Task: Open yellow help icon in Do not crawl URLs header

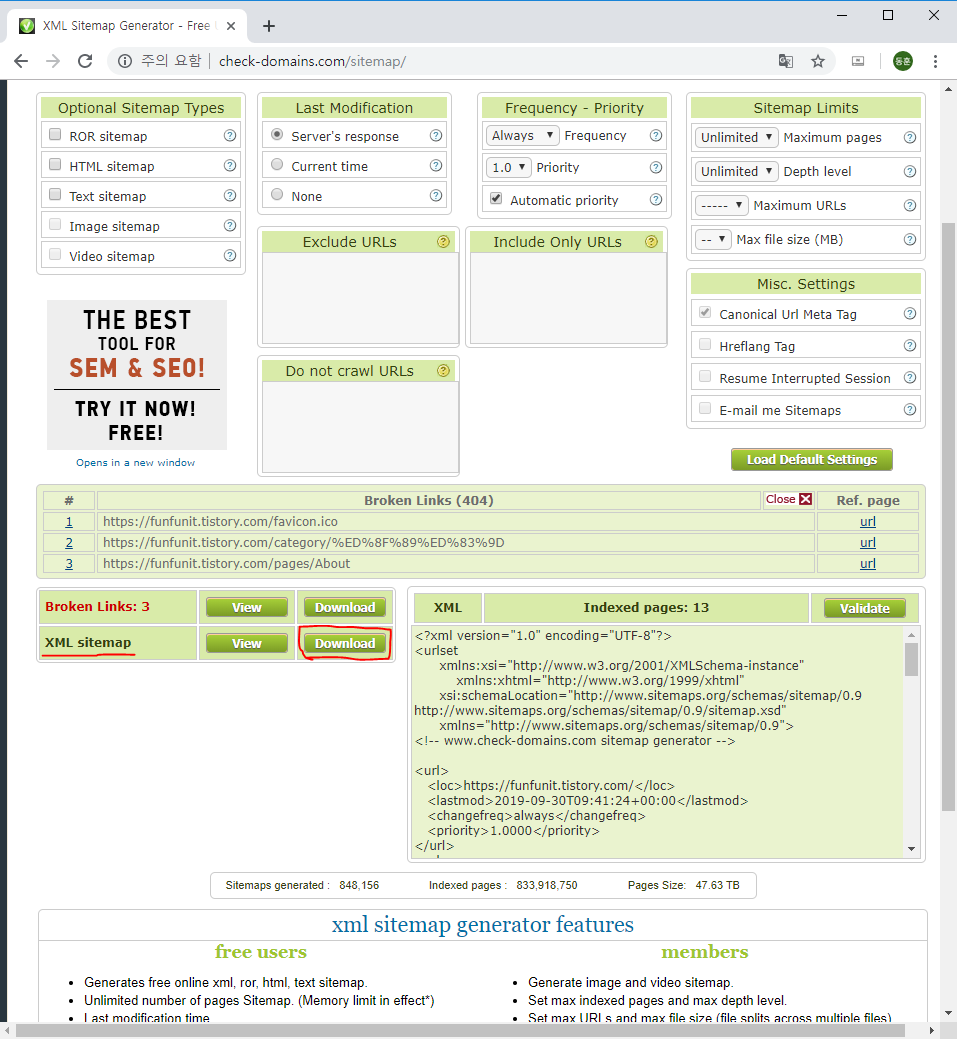Action: click(x=443, y=371)
